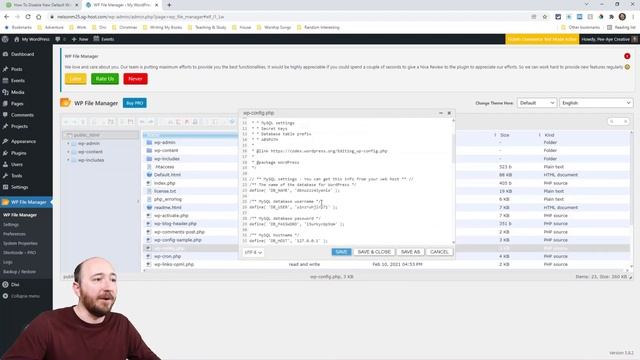Select public_html root in the folder tree
640x360 pixels.
(87, 135)
